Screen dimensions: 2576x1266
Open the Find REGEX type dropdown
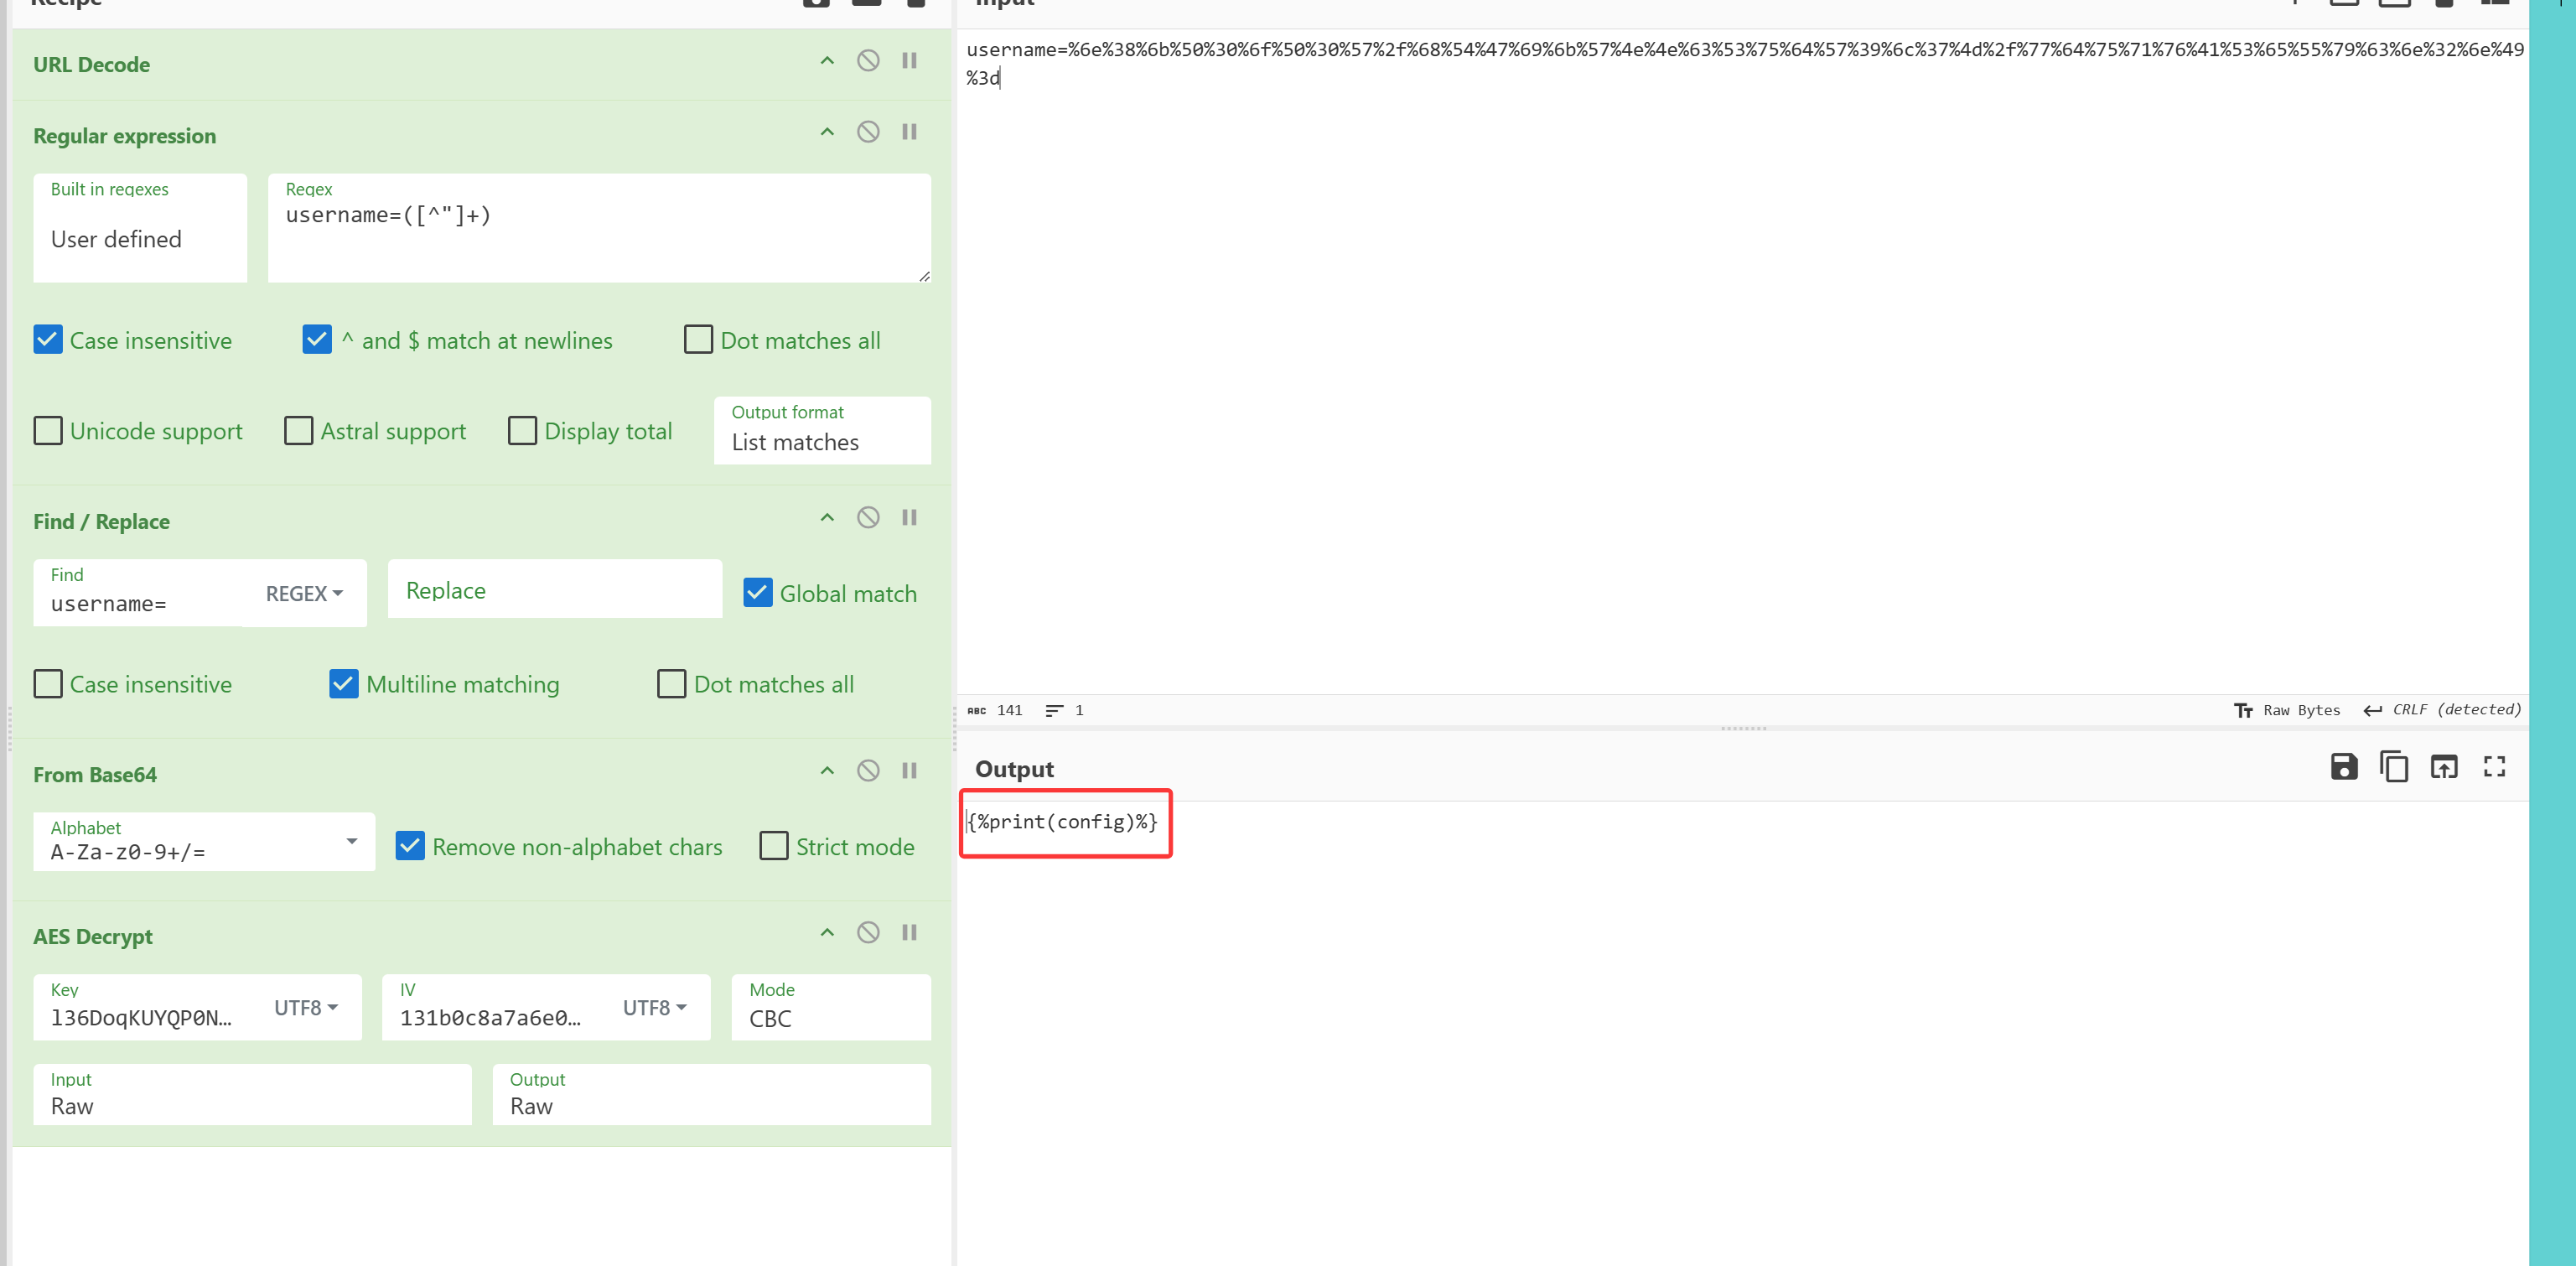[304, 594]
